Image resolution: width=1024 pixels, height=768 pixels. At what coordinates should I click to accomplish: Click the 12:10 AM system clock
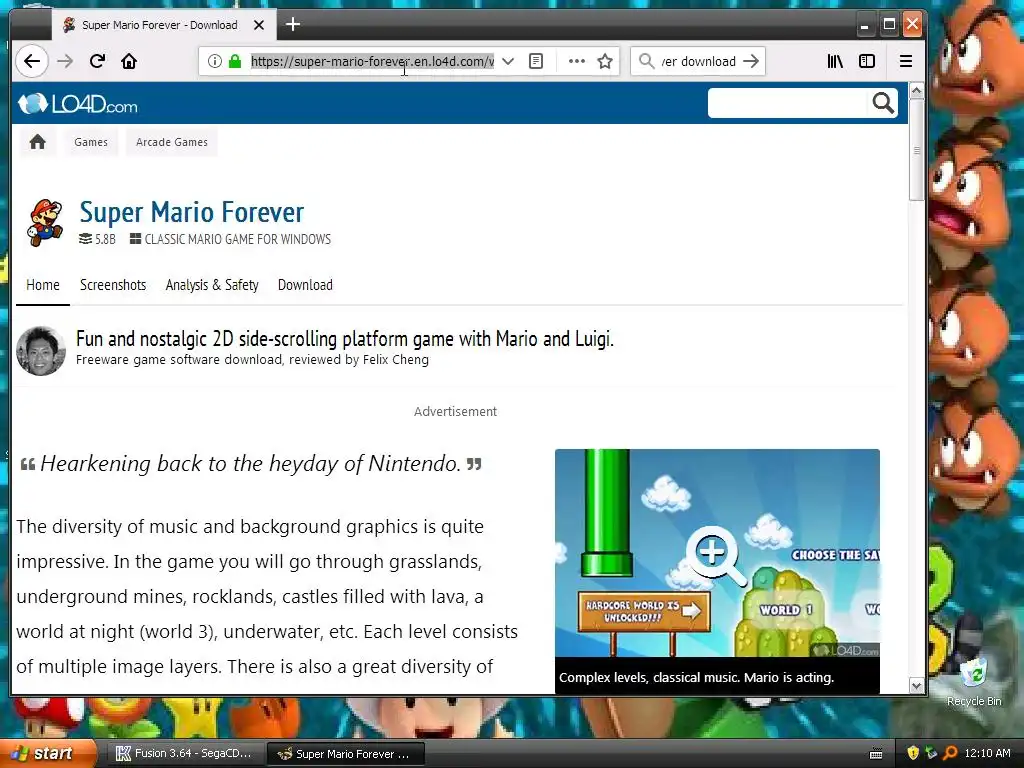click(987, 754)
